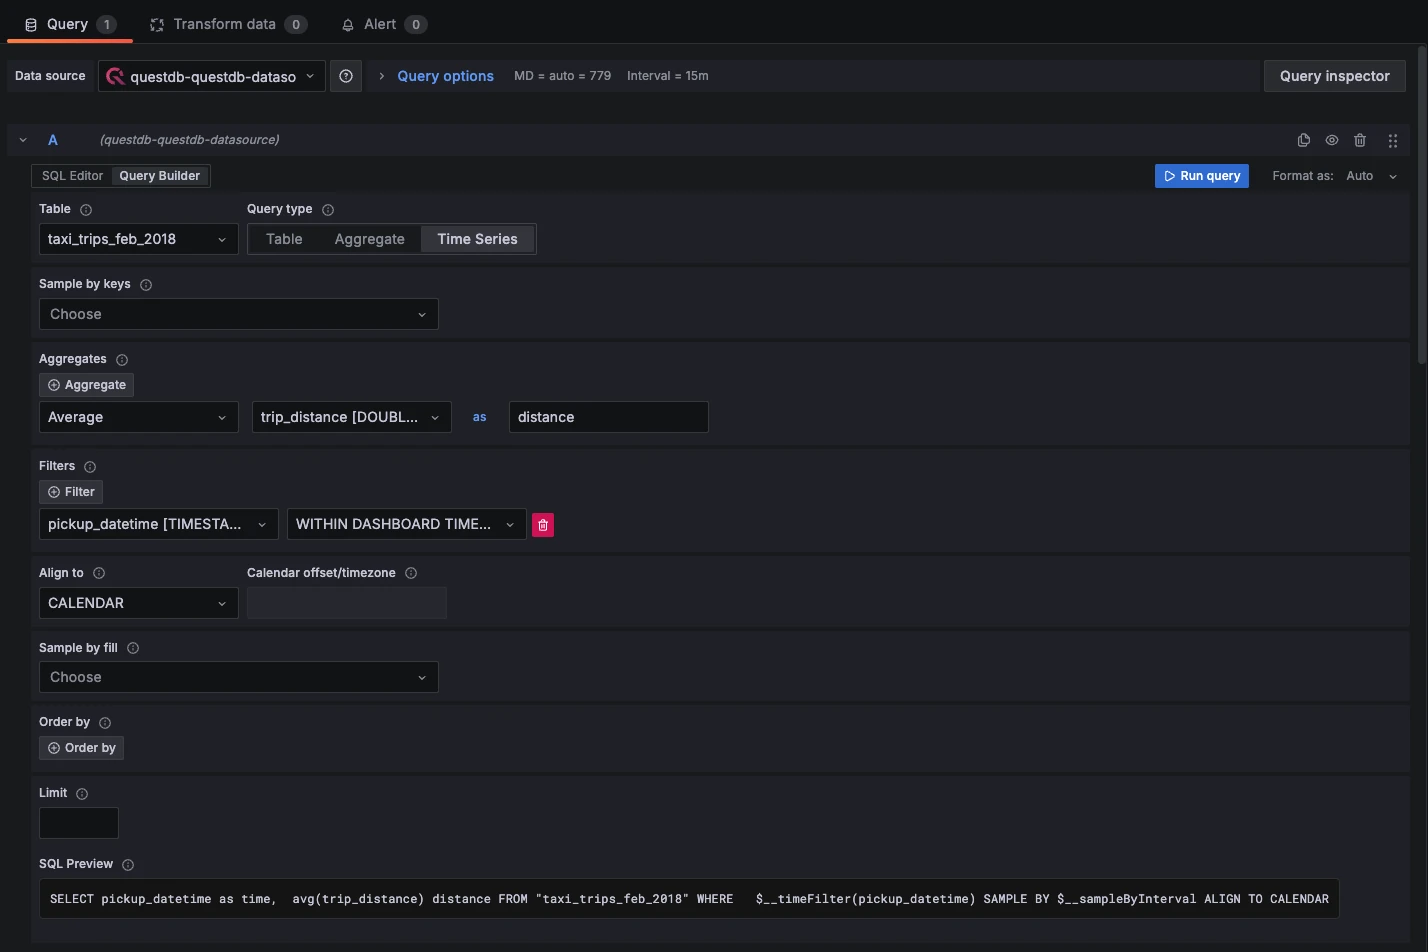Click info icon beside Limit label
1428x952 pixels.
click(82, 794)
